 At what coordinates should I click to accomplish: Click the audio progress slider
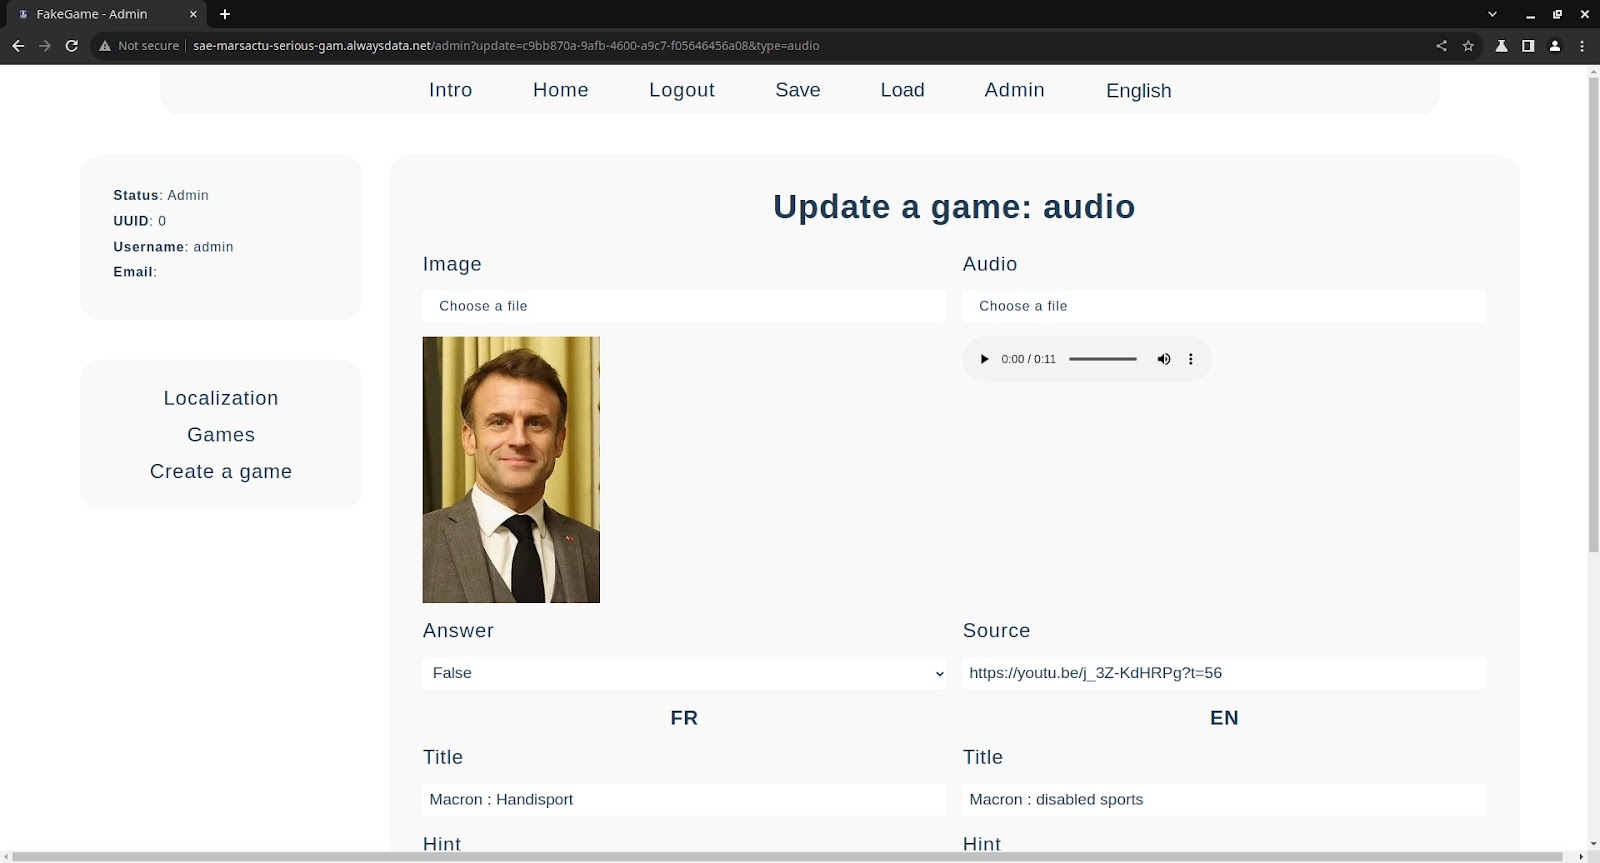1103,359
